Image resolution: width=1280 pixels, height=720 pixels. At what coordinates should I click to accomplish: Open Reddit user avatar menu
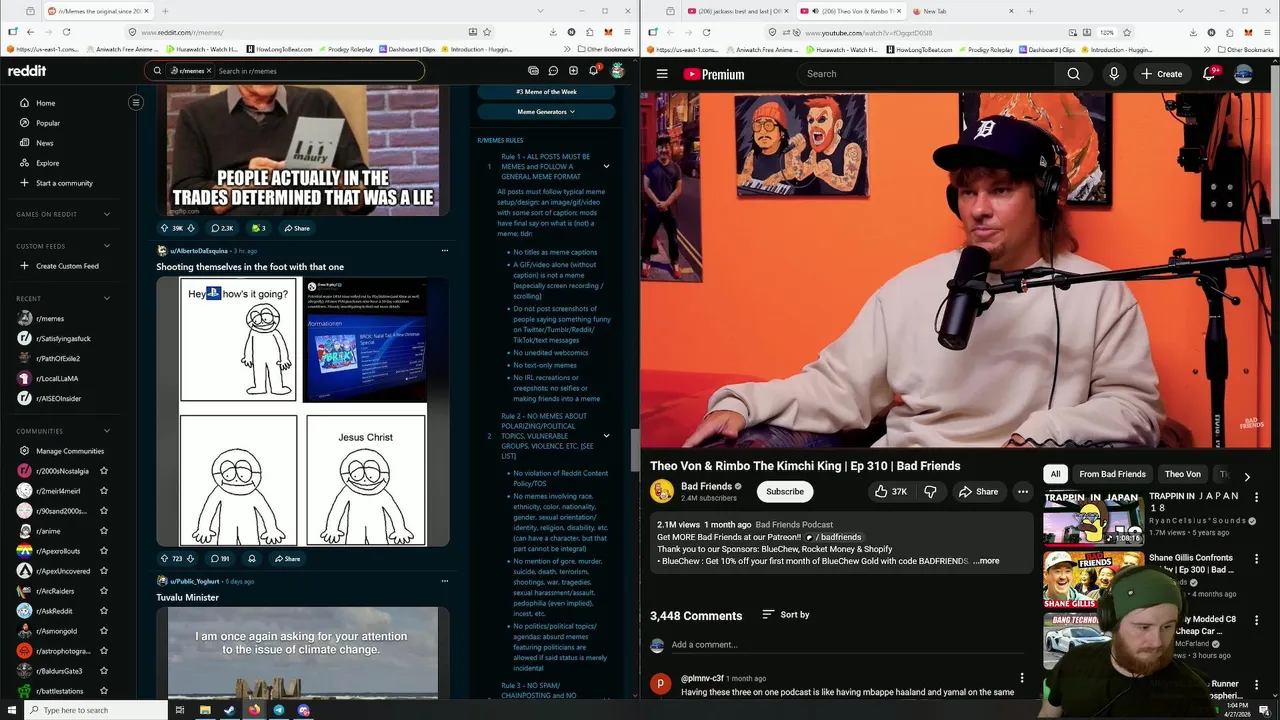tap(618, 71)
